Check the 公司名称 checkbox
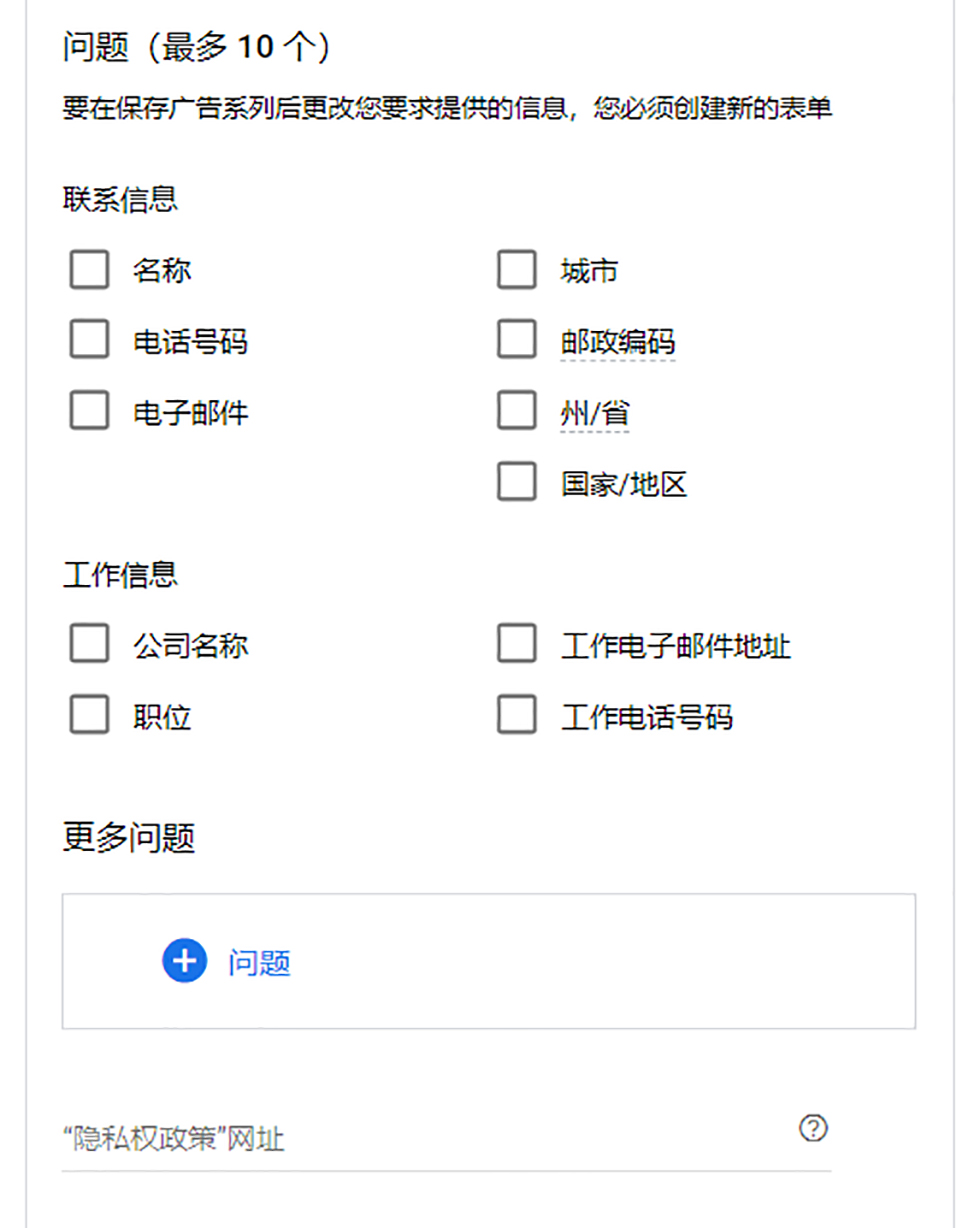 pos(89,645)
